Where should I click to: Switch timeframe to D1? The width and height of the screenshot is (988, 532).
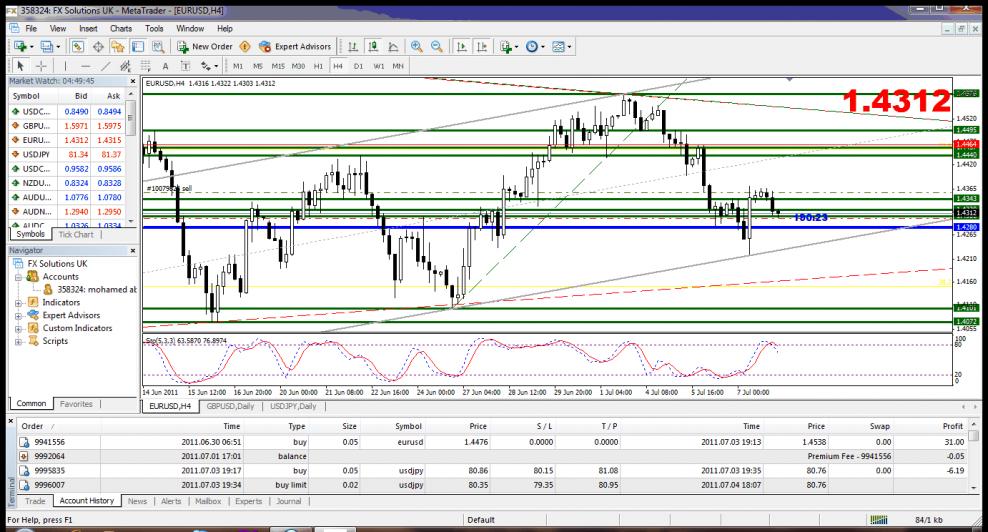[358, 65]
